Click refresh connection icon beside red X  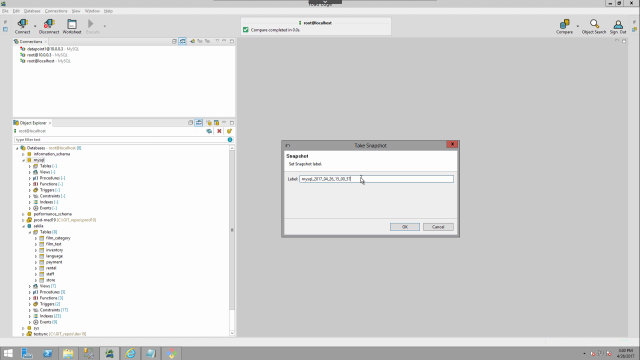tap(209, 131)
